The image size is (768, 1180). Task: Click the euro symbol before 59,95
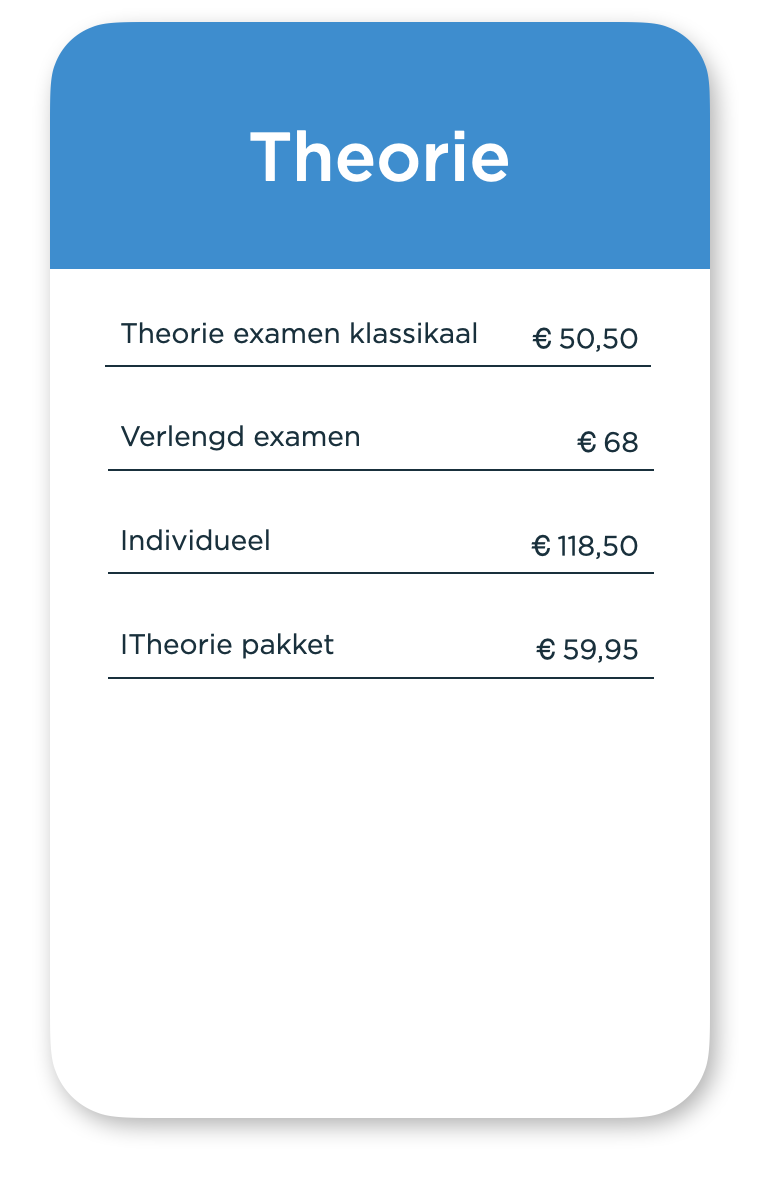pyautogui.click(x=546, y=650)
